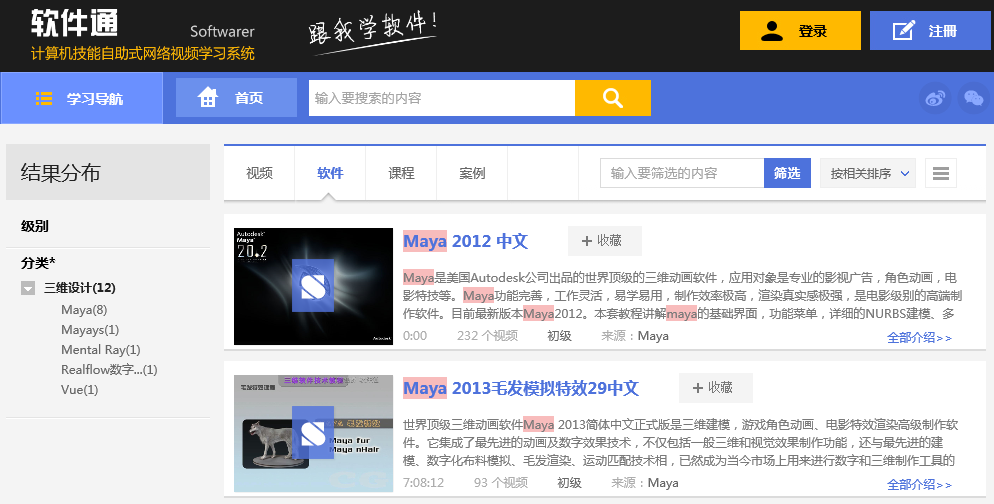Add Maya 2013毛发模拟特效 to 收藏
The image size is (994, 504).
716,388
